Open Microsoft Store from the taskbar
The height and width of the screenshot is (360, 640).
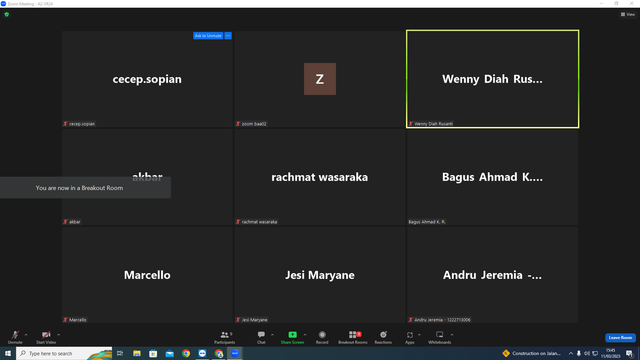coord(153,353)
